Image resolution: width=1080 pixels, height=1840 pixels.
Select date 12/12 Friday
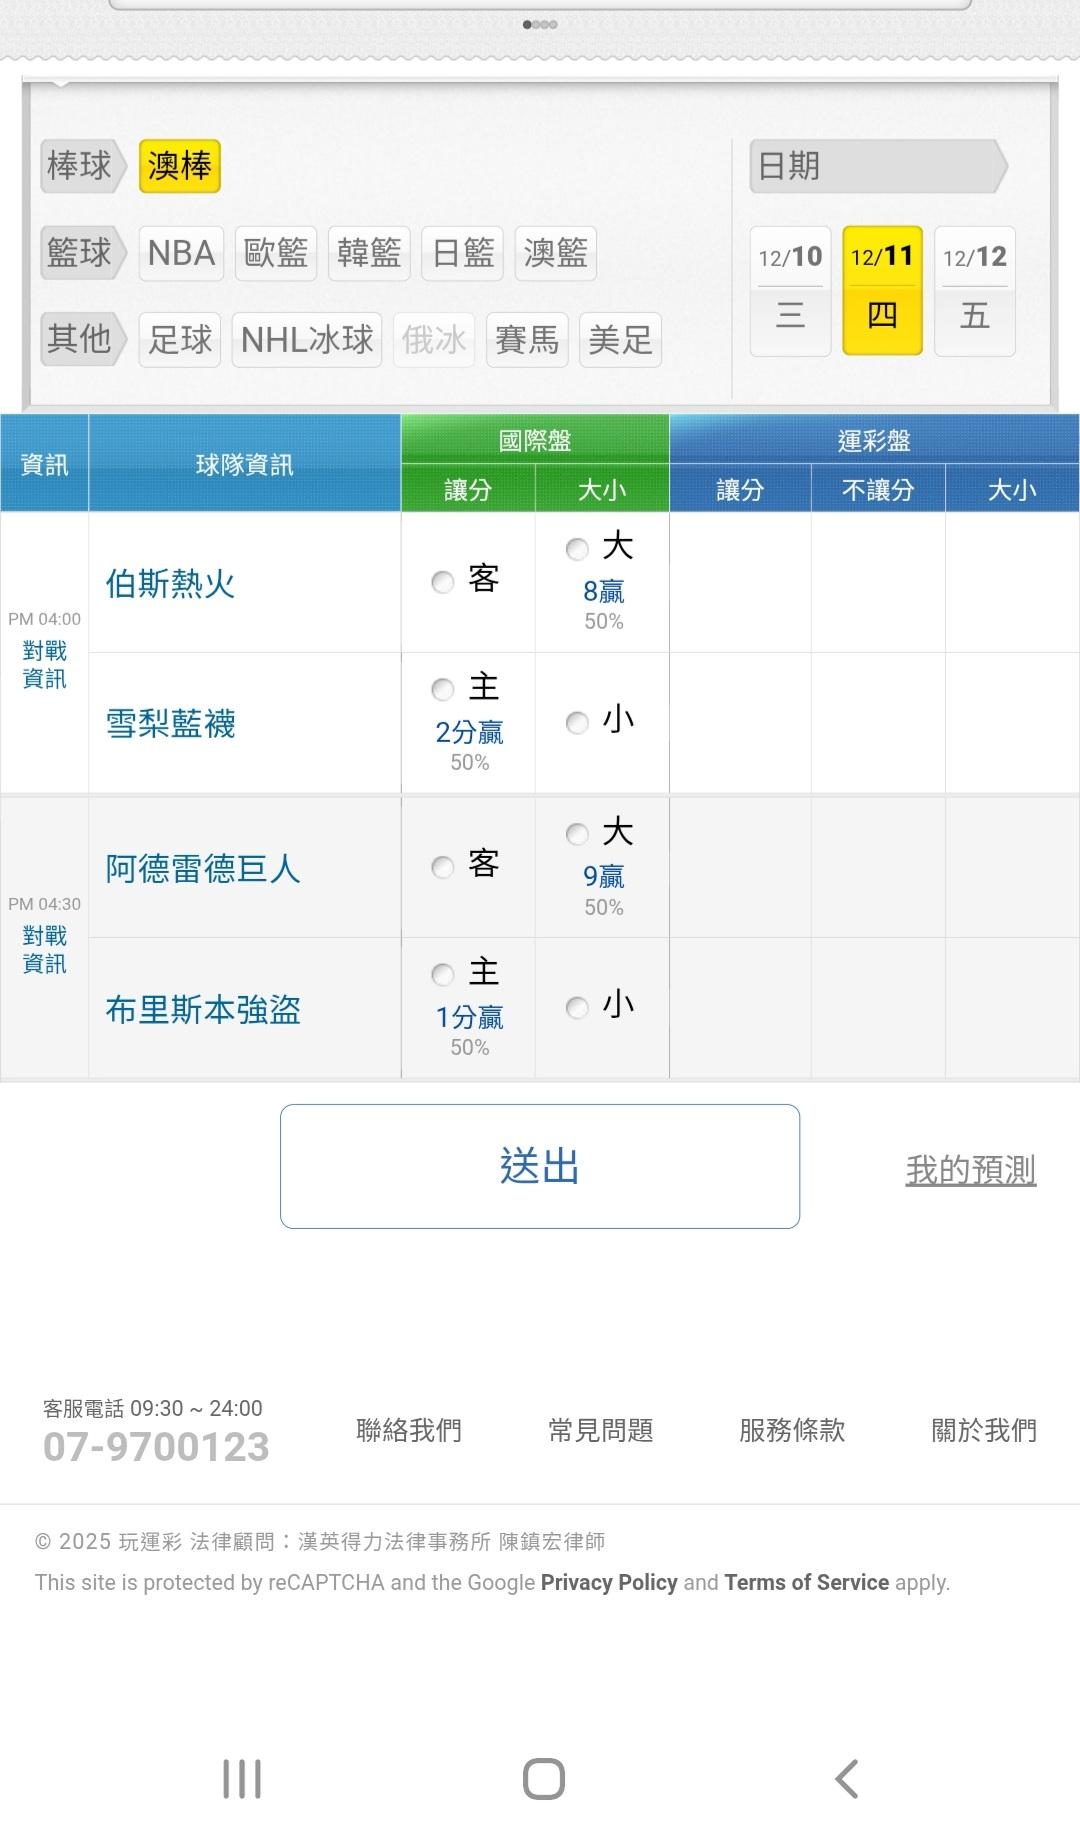click(974, 290)
